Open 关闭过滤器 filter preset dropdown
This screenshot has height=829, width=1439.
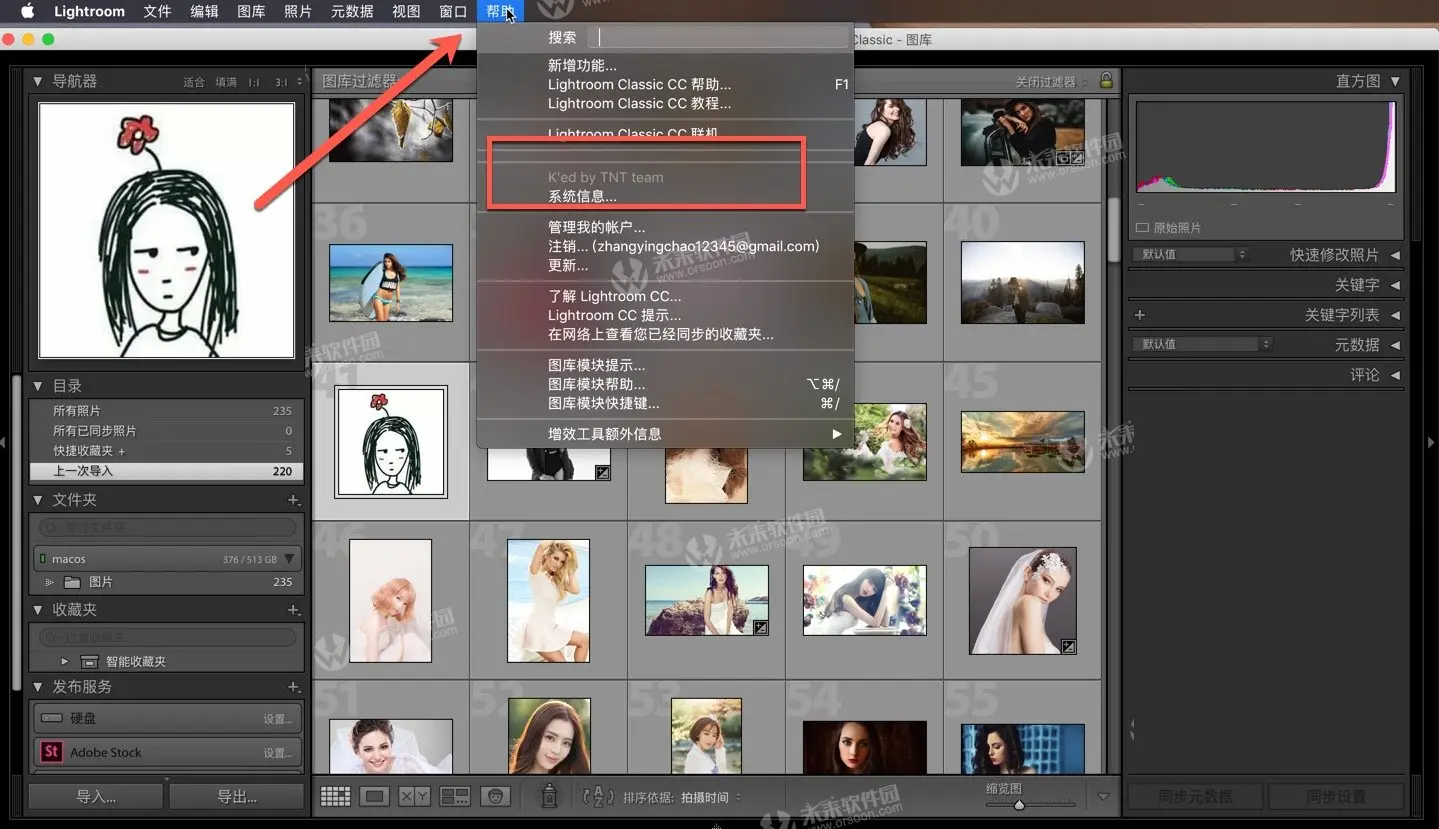(x=1051, y=81)
